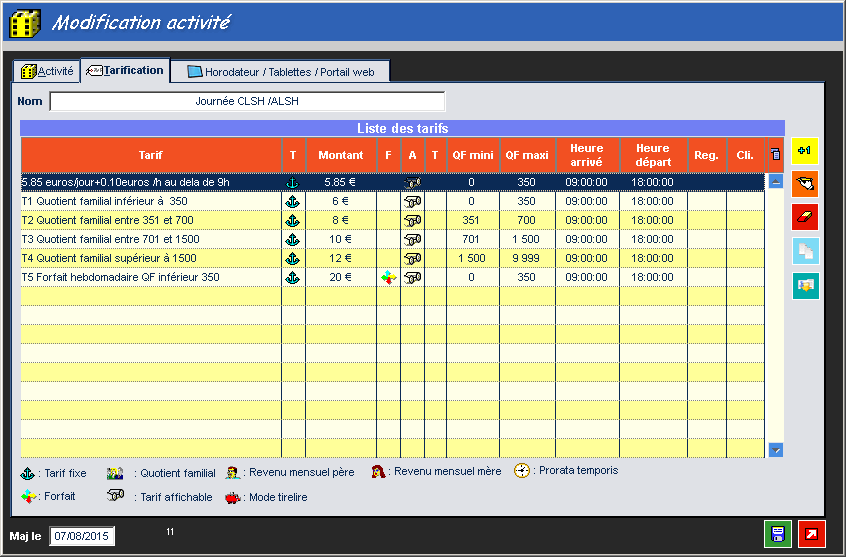Open Horodateur / Tablettes / Portail web tab

coord(280,72)
